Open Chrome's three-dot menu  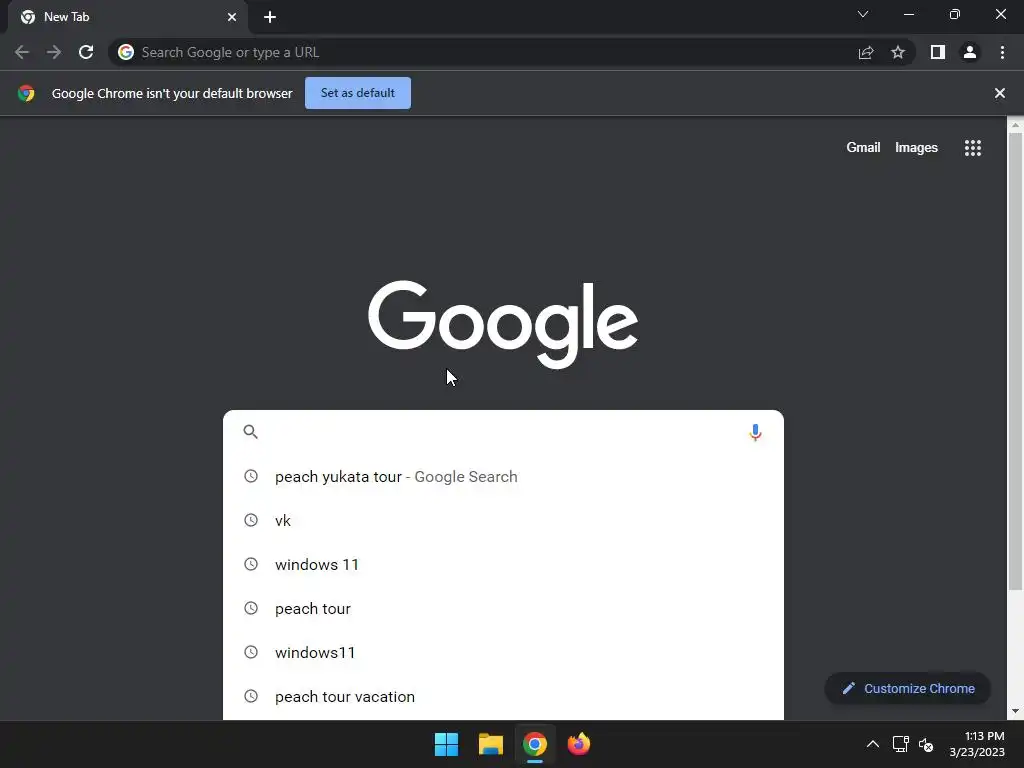tap(1002, 52)
